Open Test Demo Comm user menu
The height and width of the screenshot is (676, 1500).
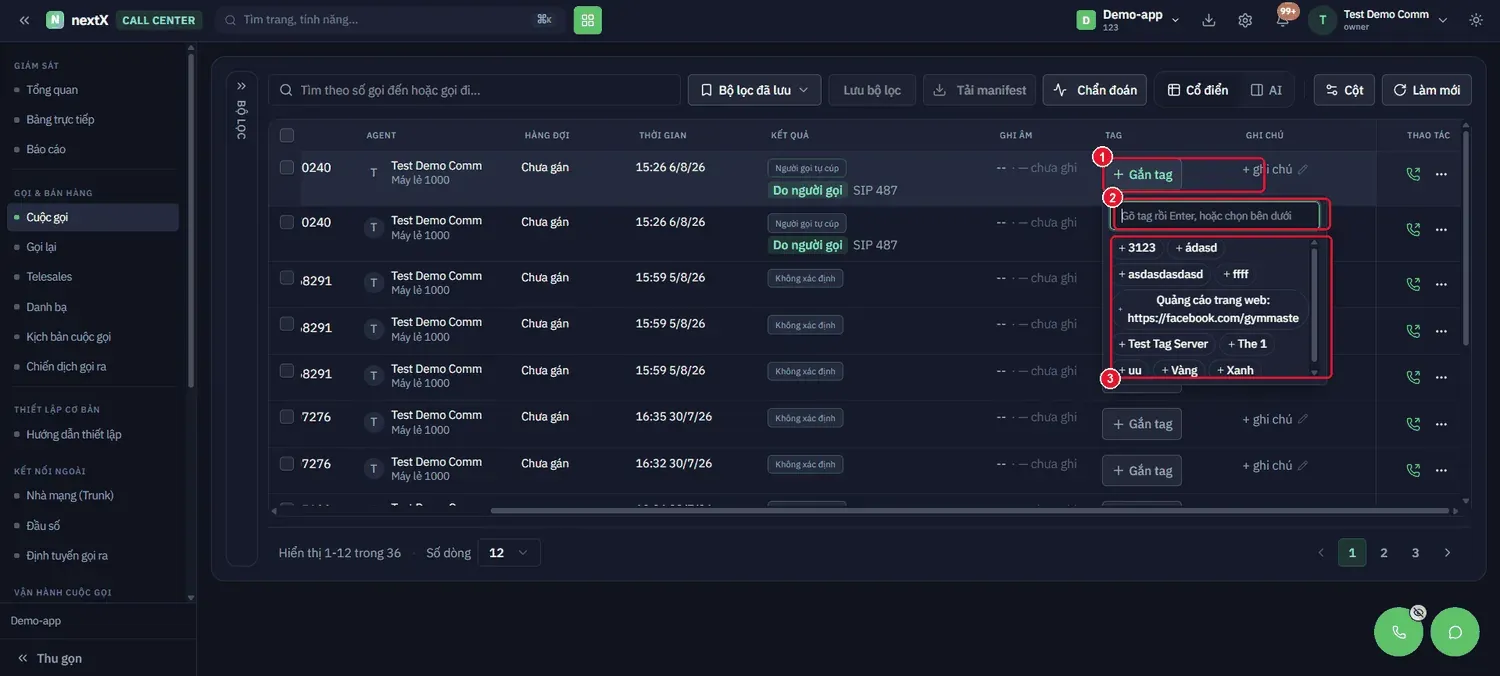(x=1379, y=20)
